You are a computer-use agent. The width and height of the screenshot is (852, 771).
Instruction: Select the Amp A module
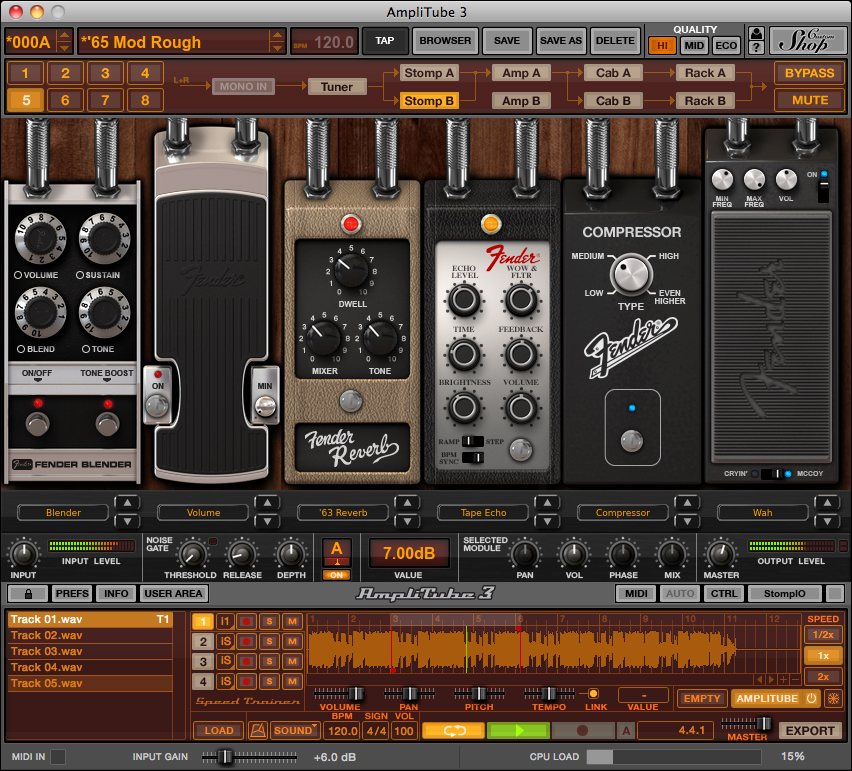tap(521, 73)
